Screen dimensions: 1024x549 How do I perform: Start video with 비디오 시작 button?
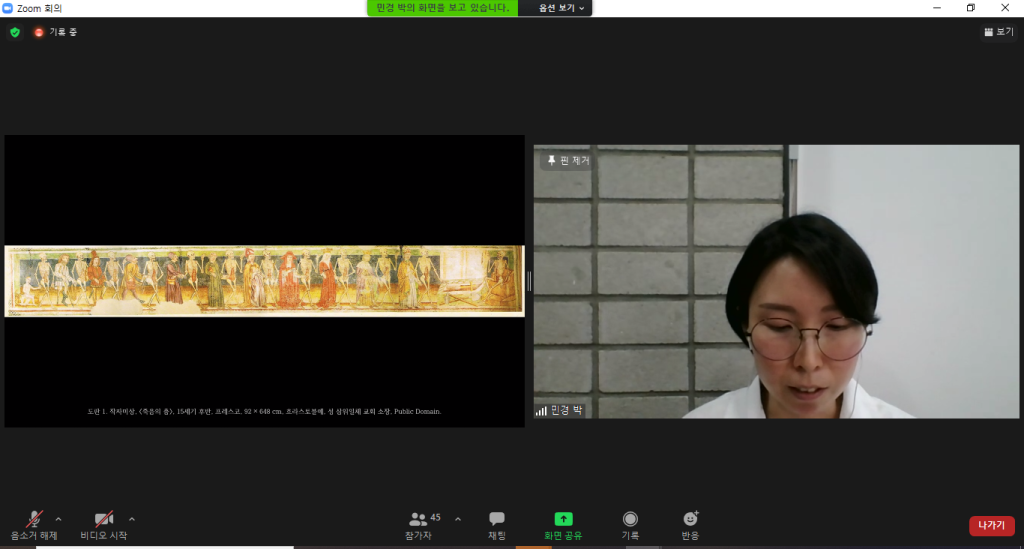click(x=104, y=525)
